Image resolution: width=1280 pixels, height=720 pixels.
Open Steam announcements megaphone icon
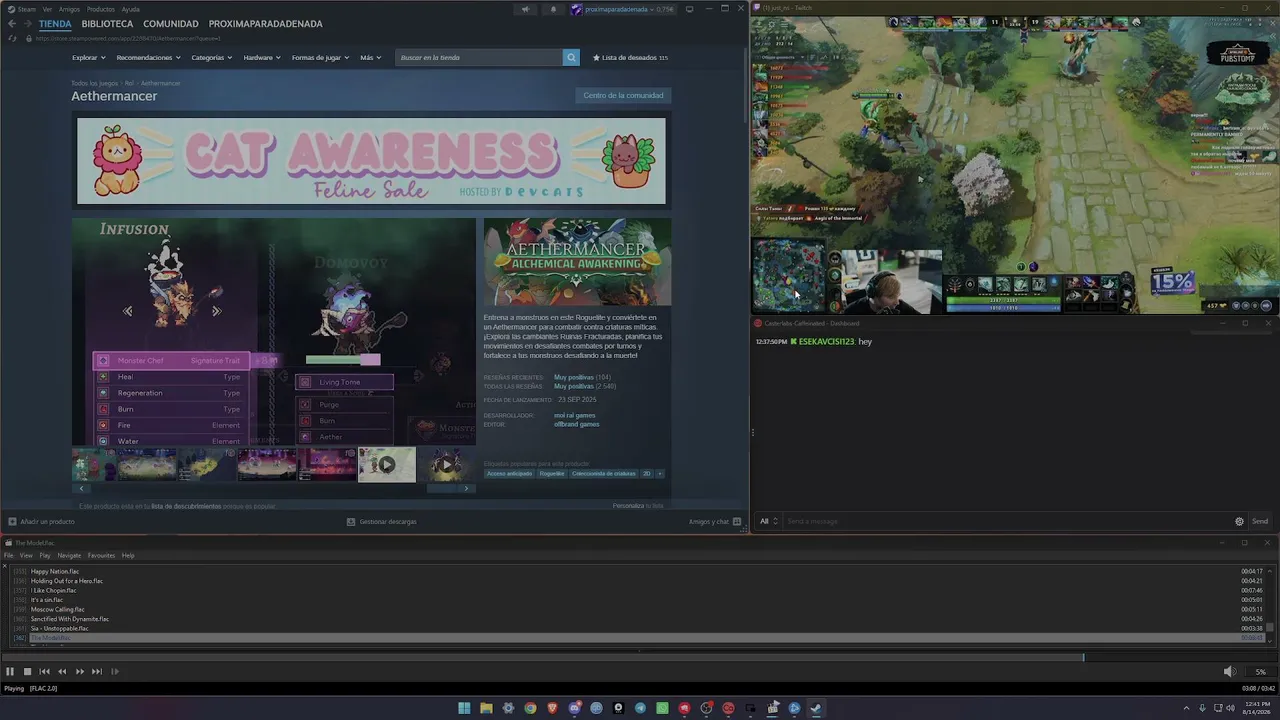click(525, 9)
